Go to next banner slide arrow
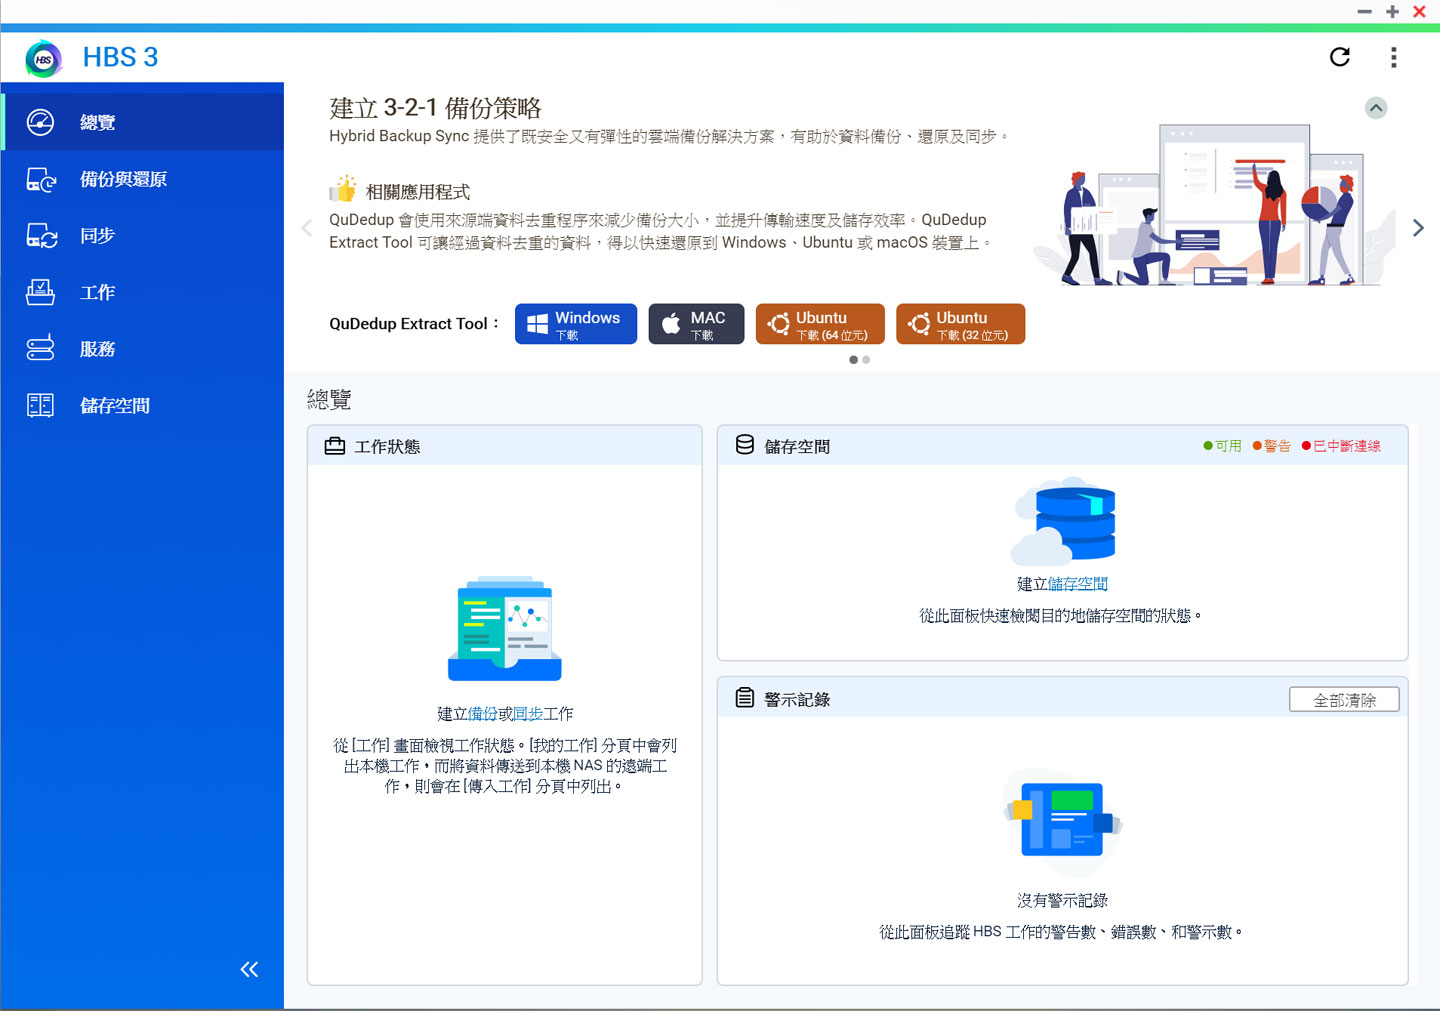Viewport: 1440px width, 1011px height. point(1418,228)
